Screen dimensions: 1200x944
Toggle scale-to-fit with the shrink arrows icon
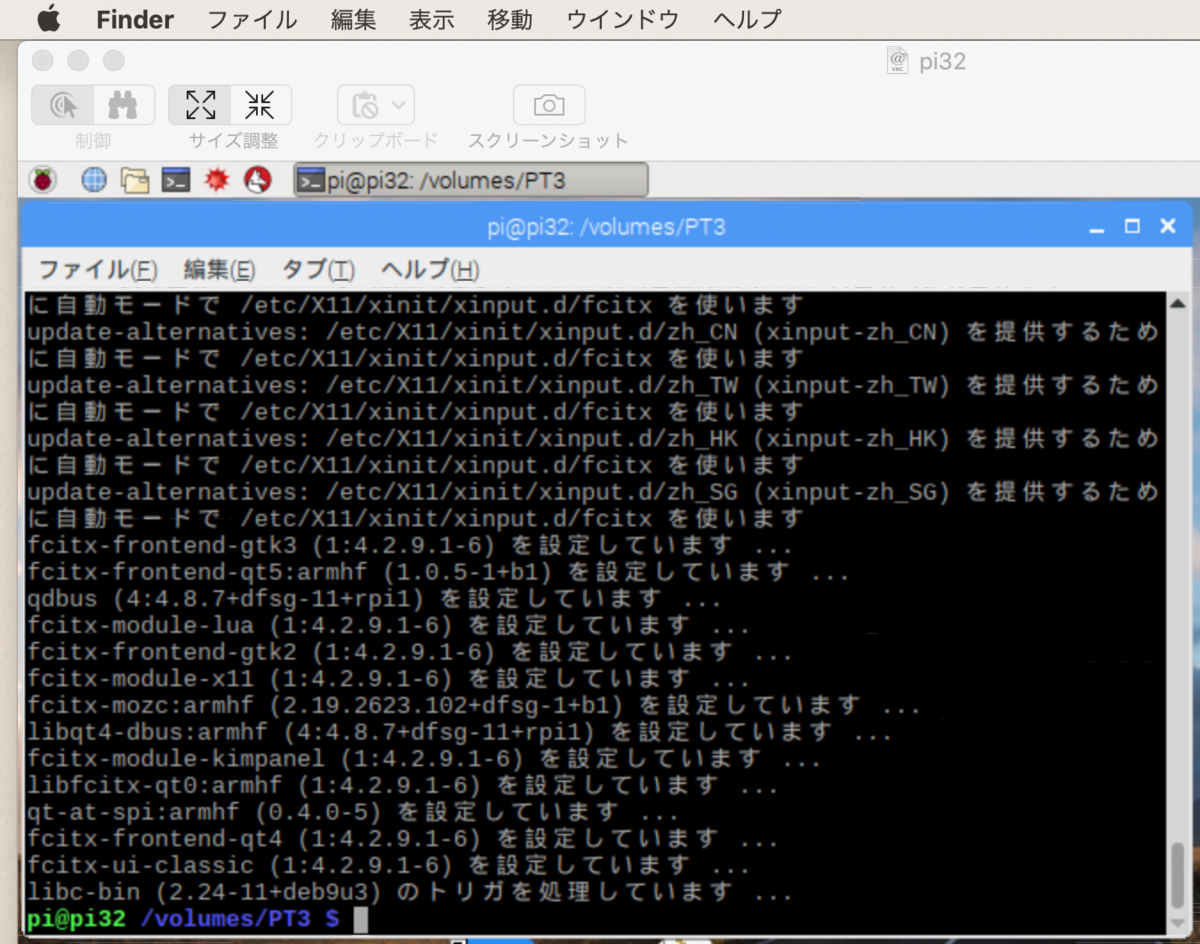click(x=260, y=104)
